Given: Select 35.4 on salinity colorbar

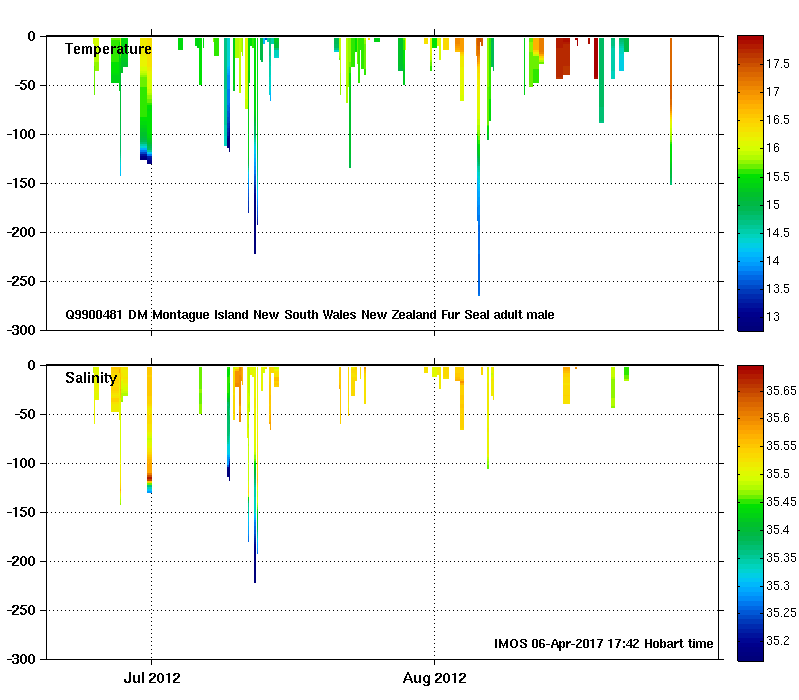Looking at the screenshot, I should click(x=778, y=530).
